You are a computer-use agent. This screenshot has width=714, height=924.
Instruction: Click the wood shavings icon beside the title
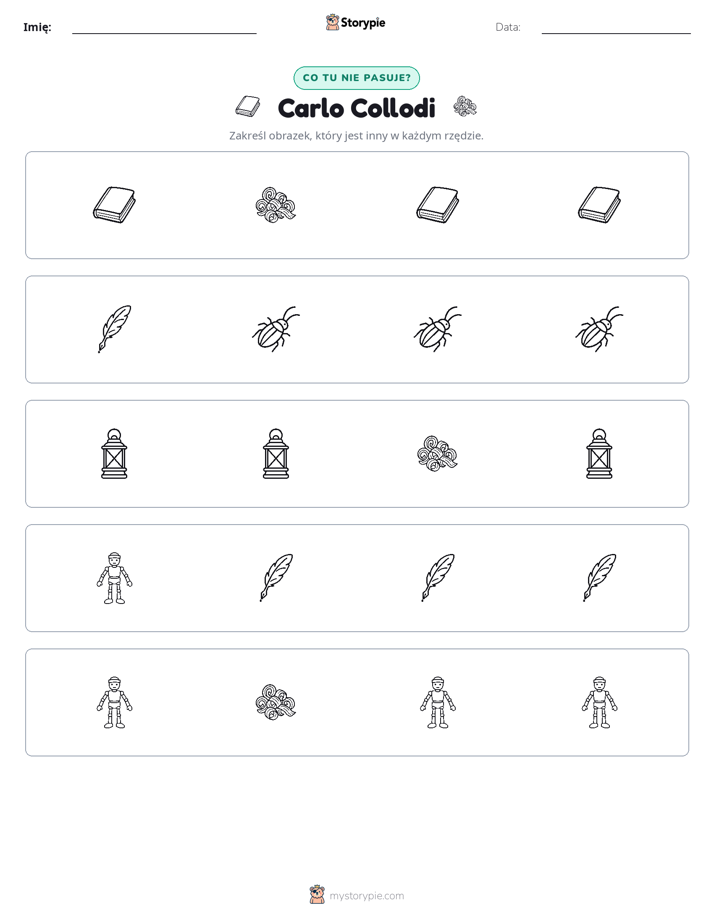pos(465,107)
